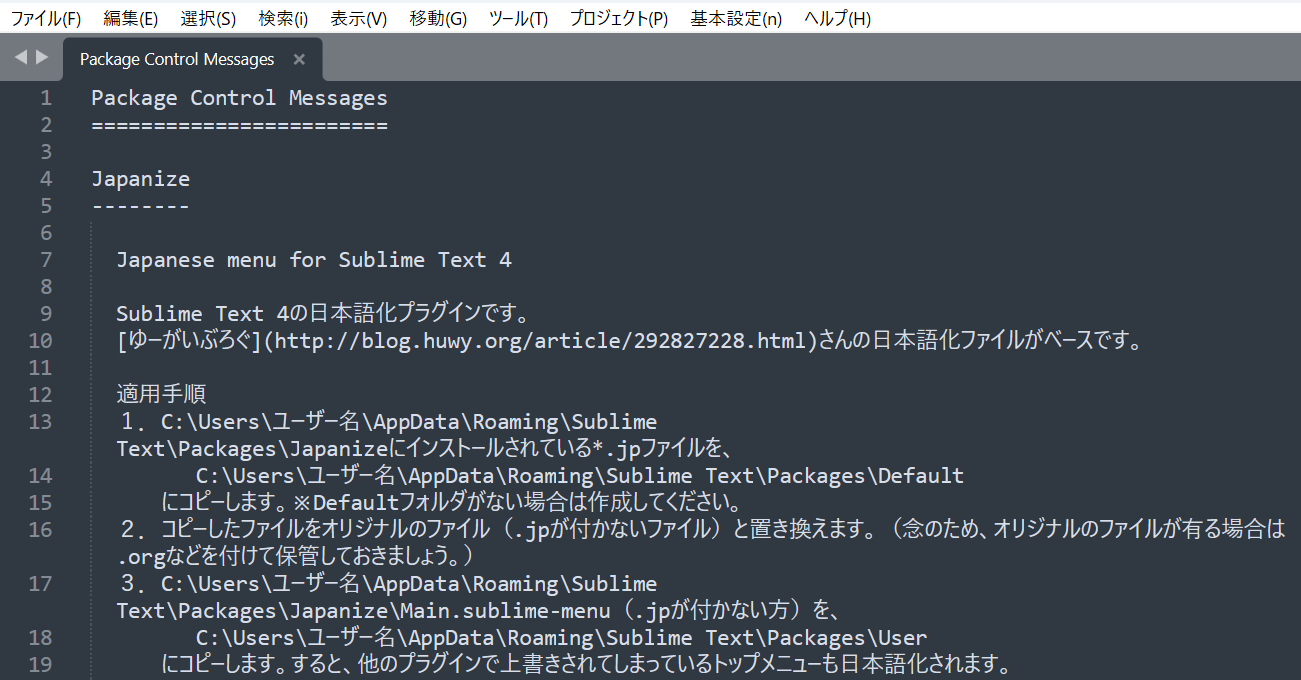Screen dimensions: 1301x680
Task: Open the 移動(G) menu
Action: (x=437, y=17)
